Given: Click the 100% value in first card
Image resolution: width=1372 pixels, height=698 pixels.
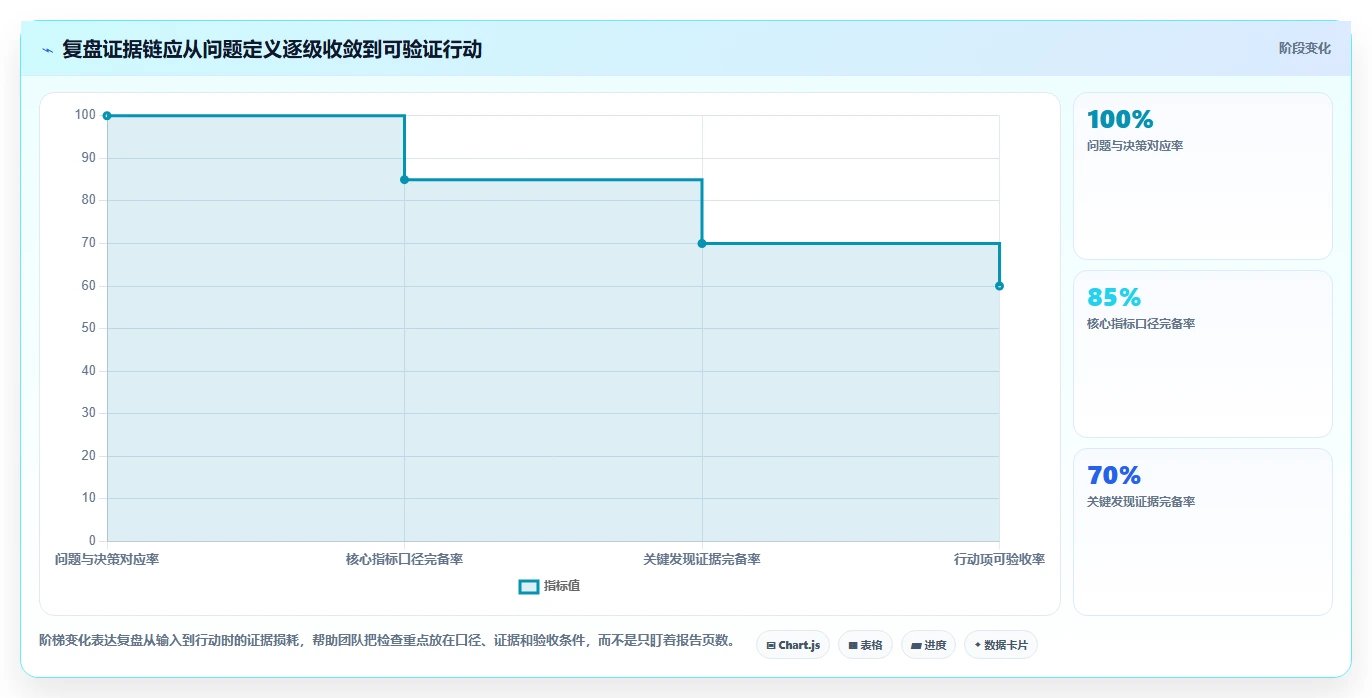Looking at the screenshot, I should pos(1120,120).
